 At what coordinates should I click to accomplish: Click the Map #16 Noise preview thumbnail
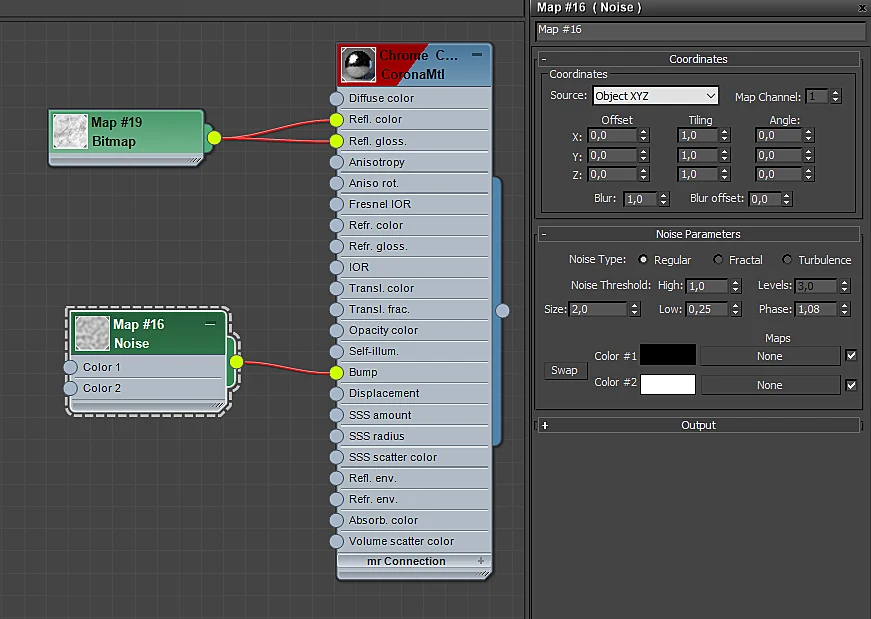92,333
